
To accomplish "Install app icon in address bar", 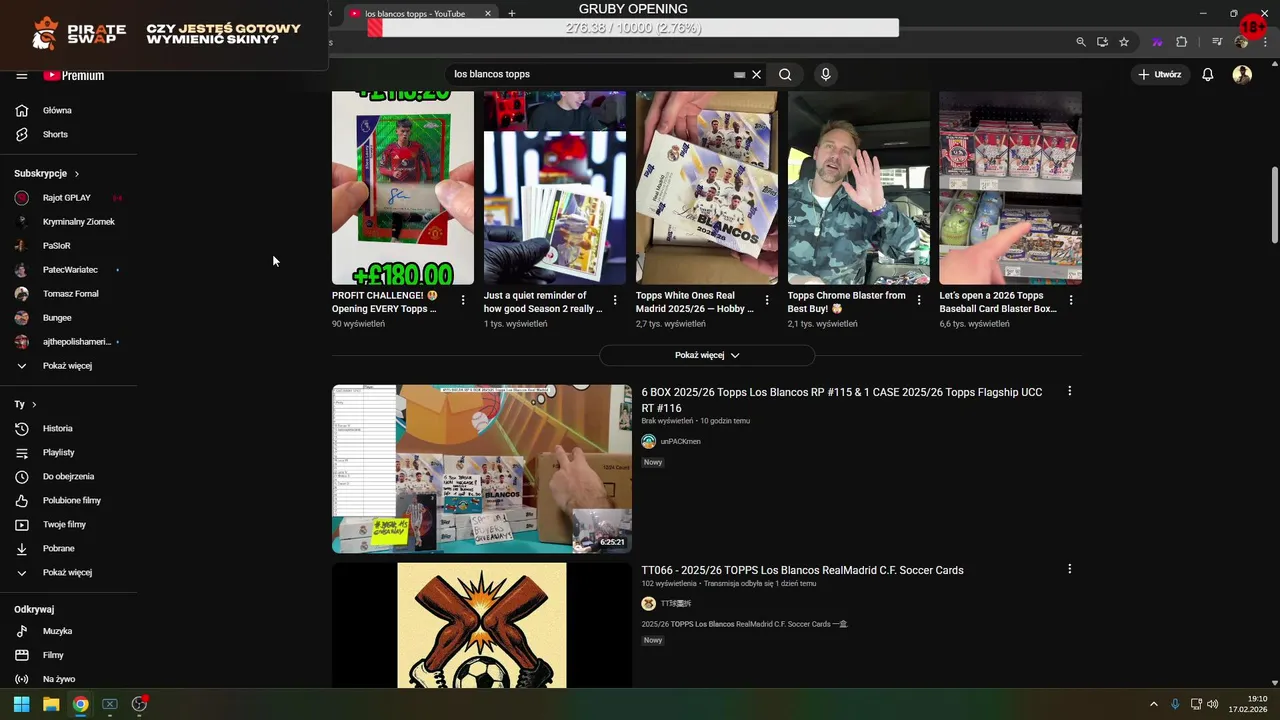I will [1102, 42].
